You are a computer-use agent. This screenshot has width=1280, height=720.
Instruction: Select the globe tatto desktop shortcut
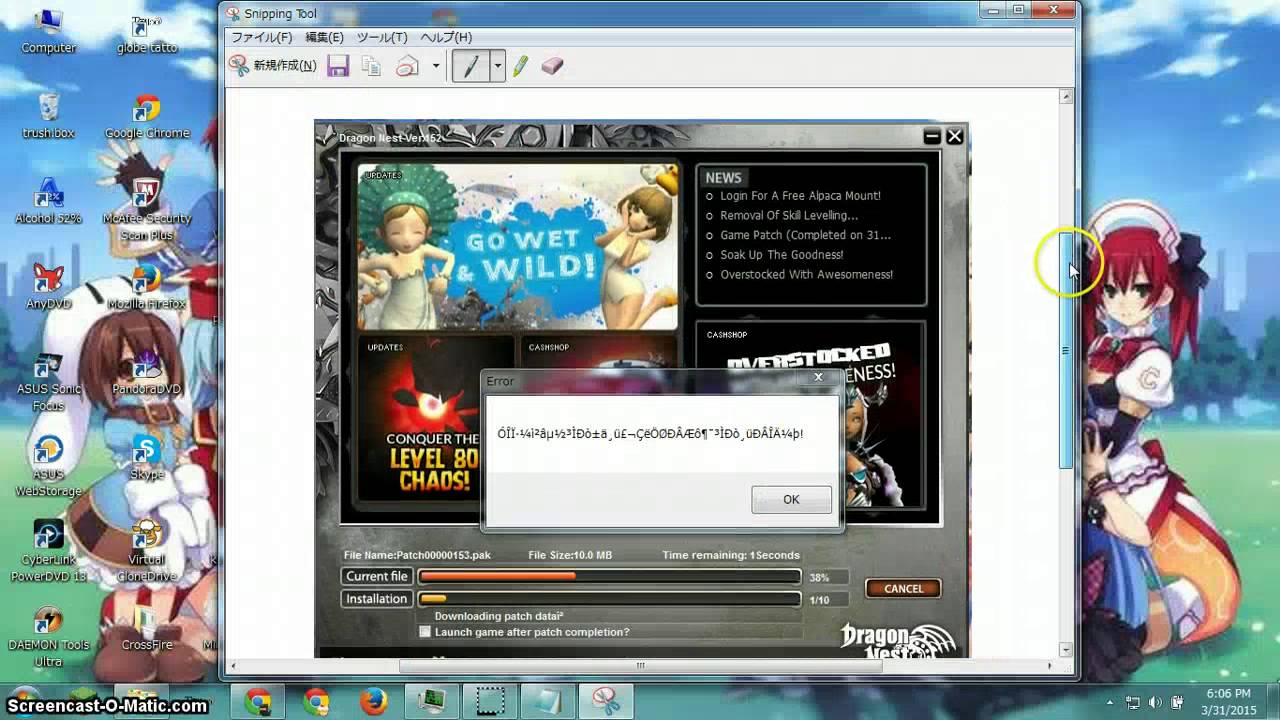(147, 33)
